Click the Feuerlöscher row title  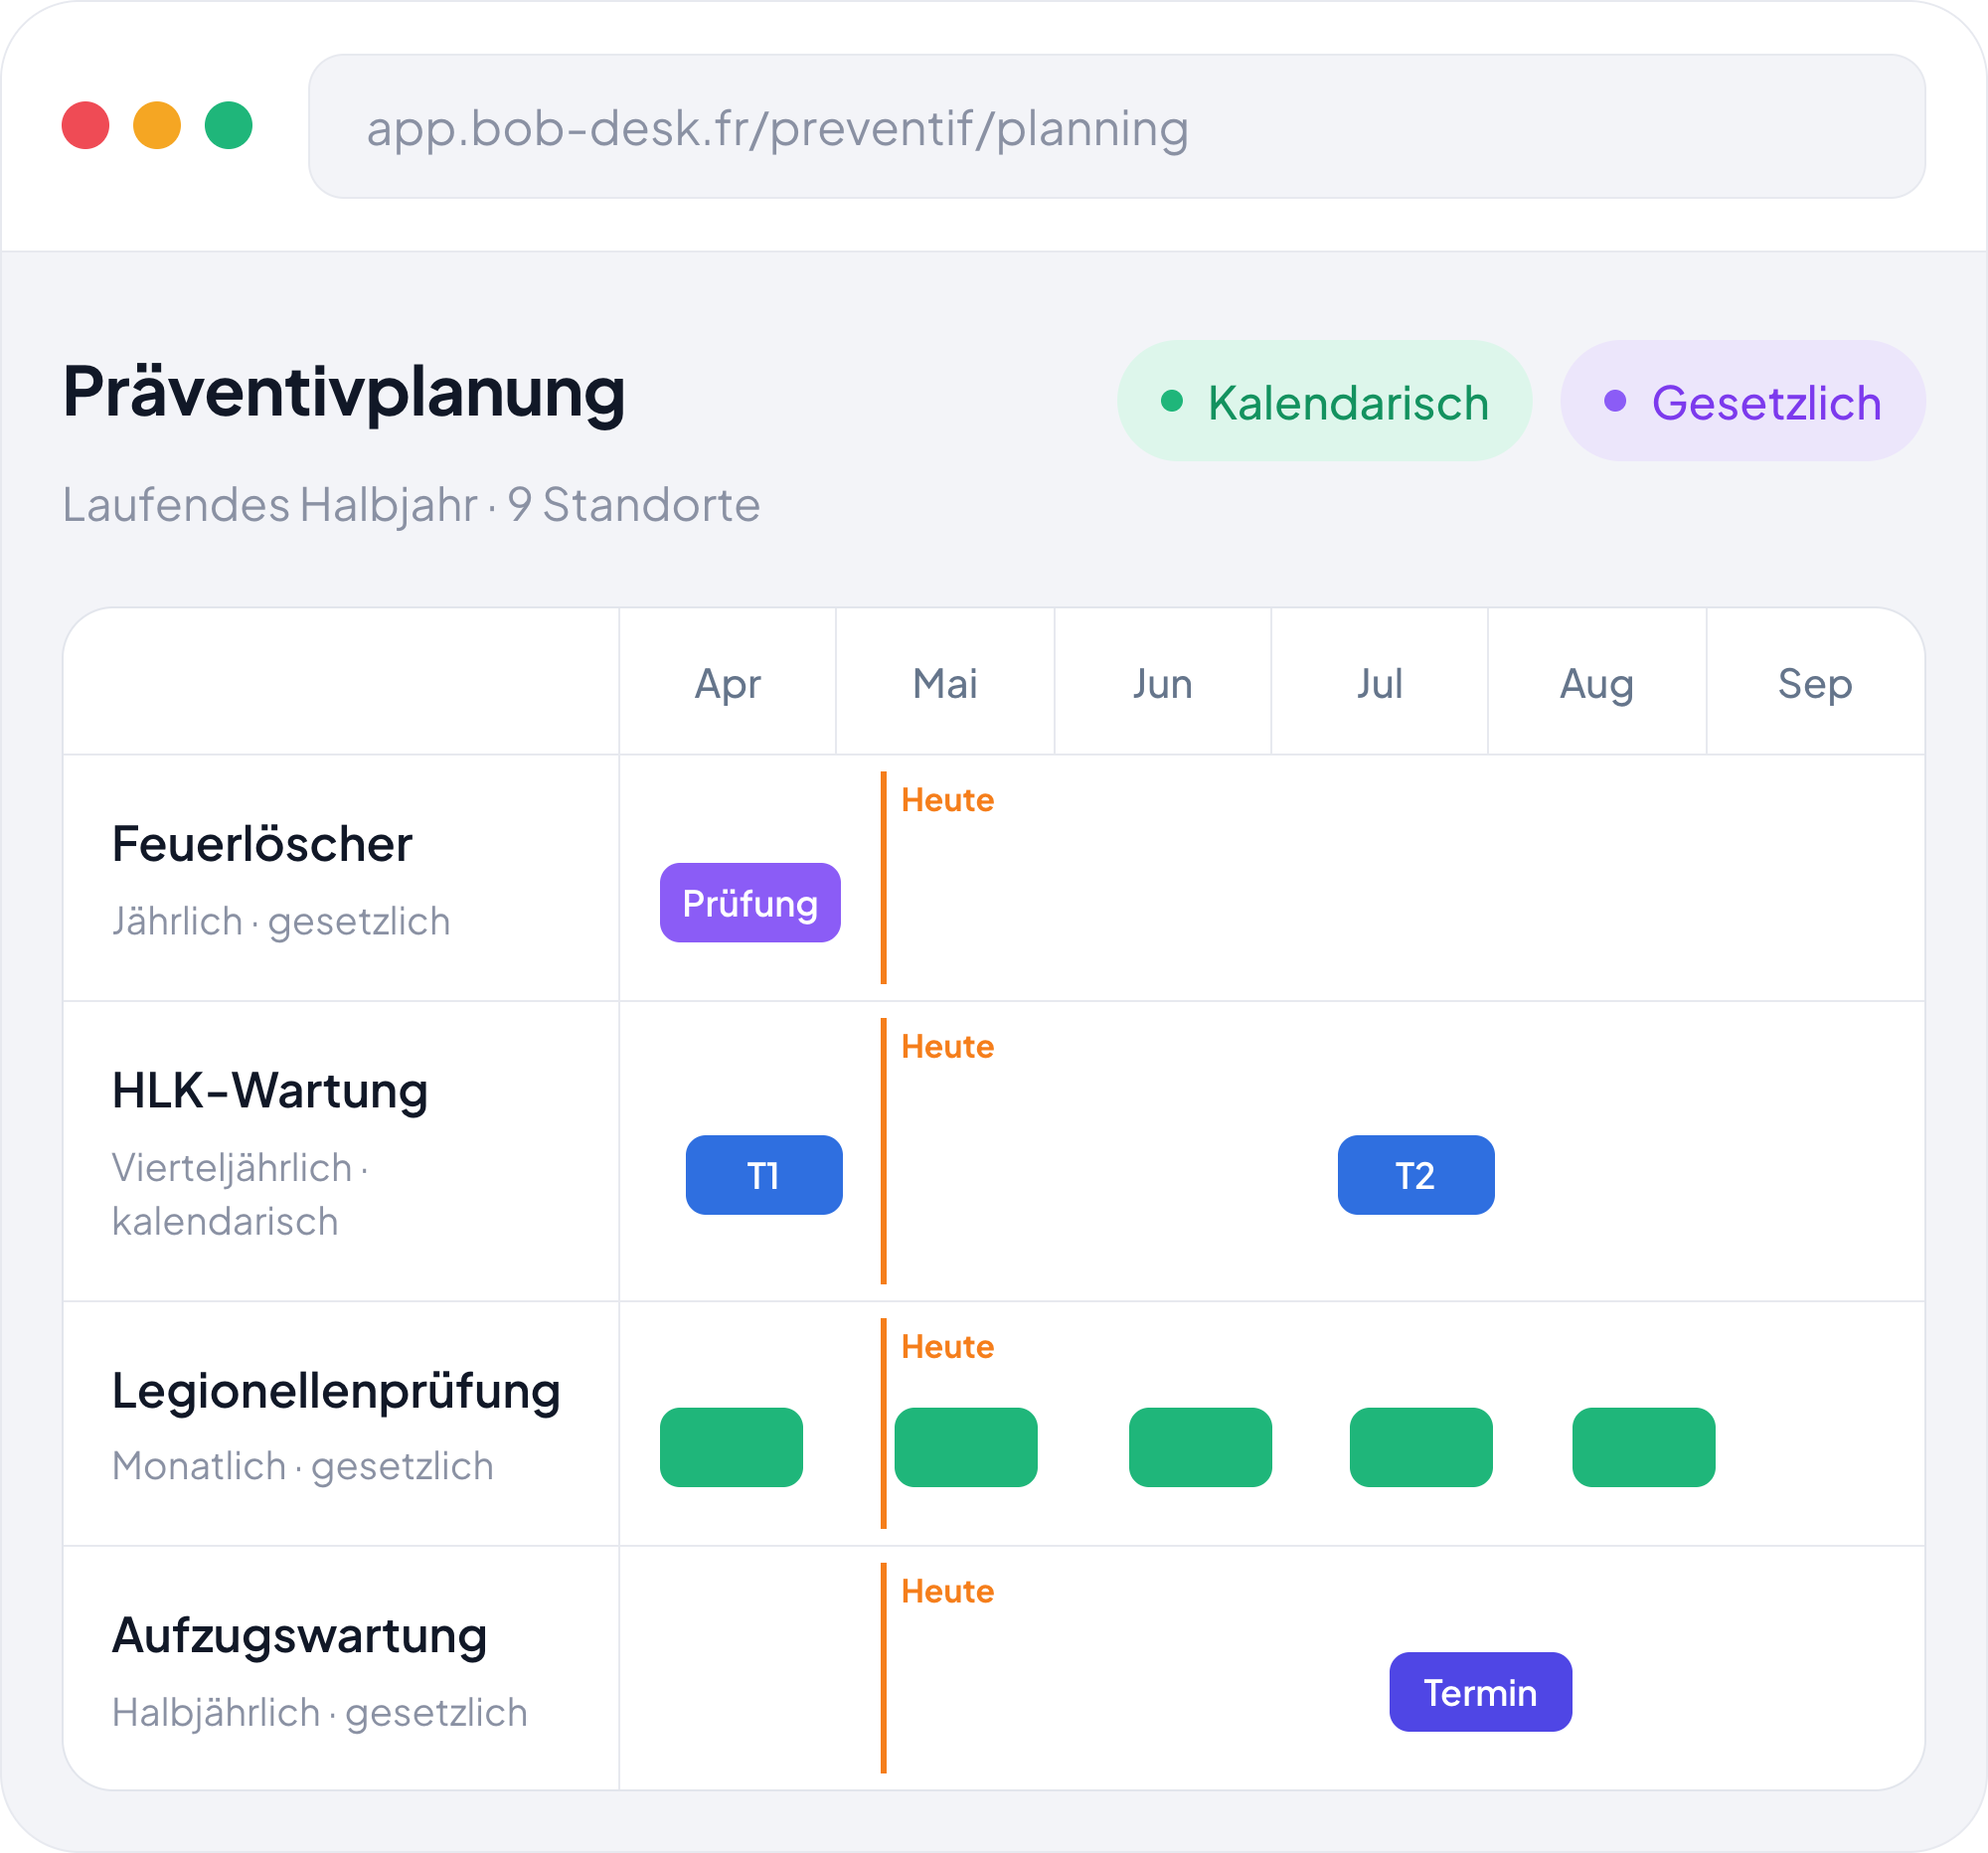[x=262, y=844]
